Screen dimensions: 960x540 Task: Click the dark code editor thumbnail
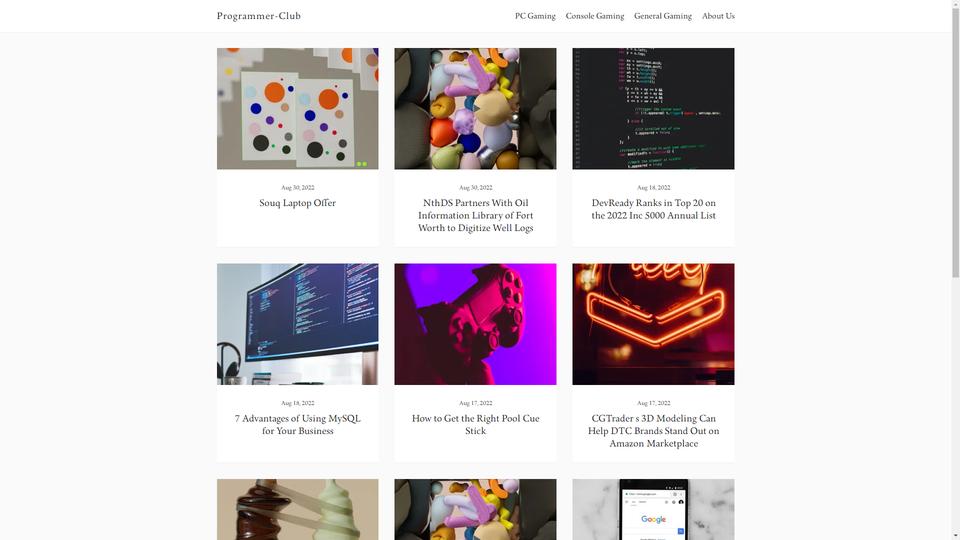coord(653,108)
